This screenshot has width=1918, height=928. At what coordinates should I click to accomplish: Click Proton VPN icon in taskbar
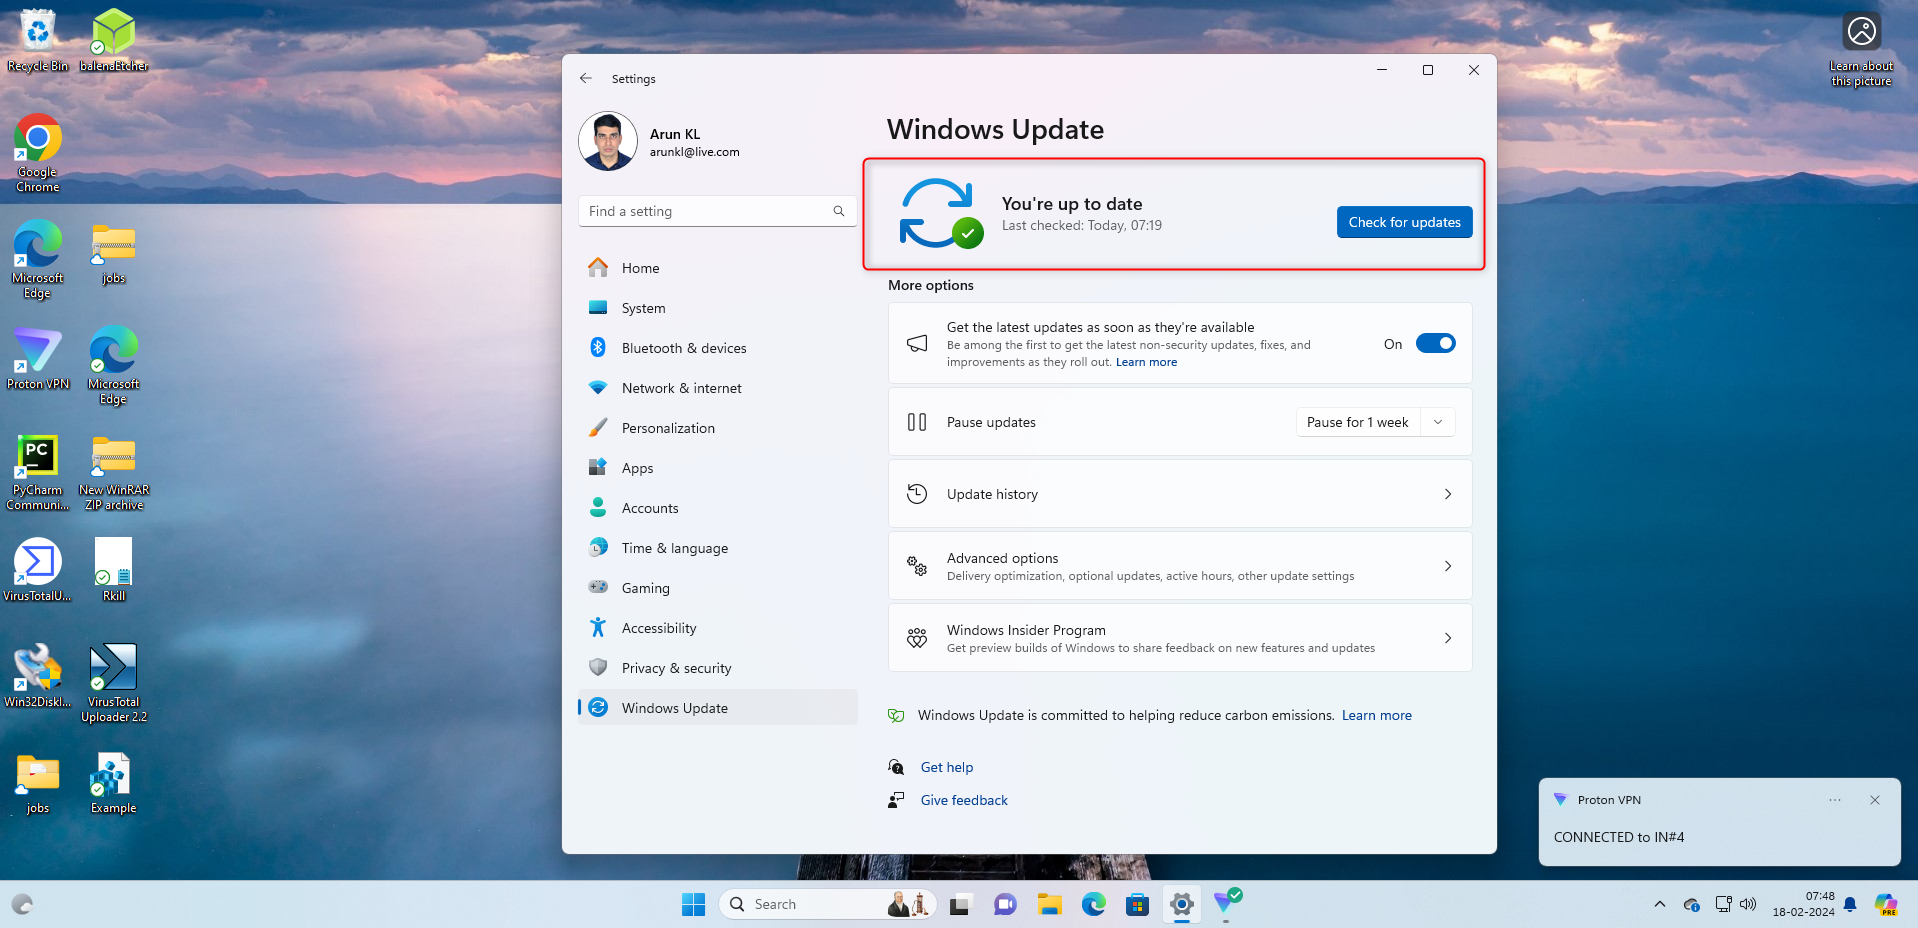click(x=1226, y=902)
